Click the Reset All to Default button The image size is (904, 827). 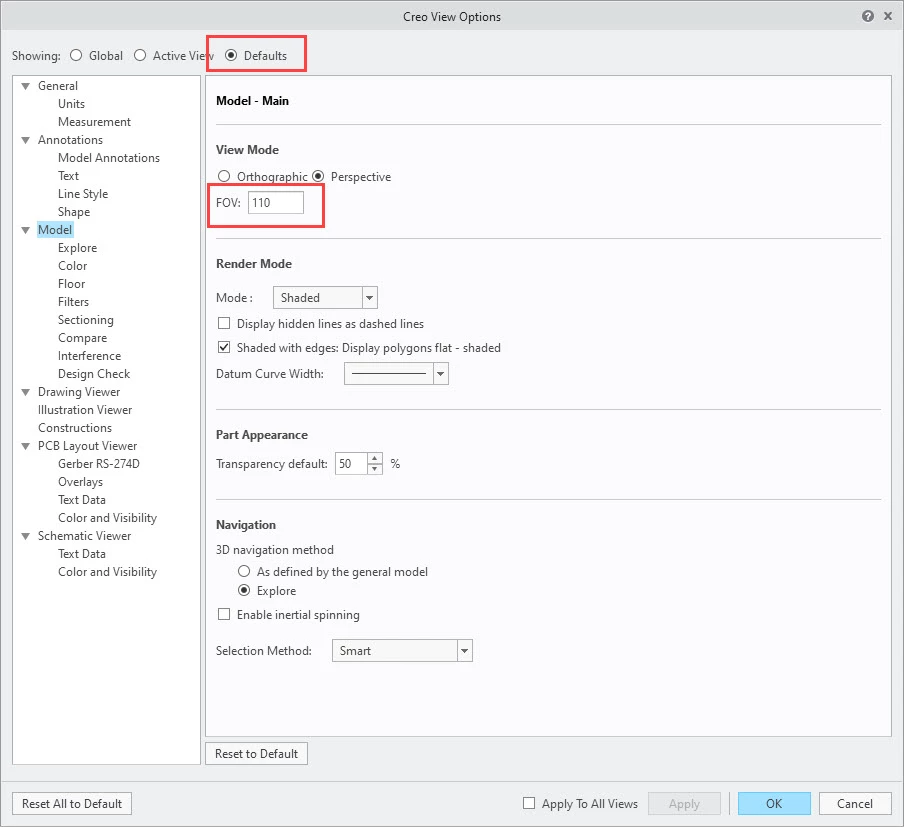click(x=72, y=803)
